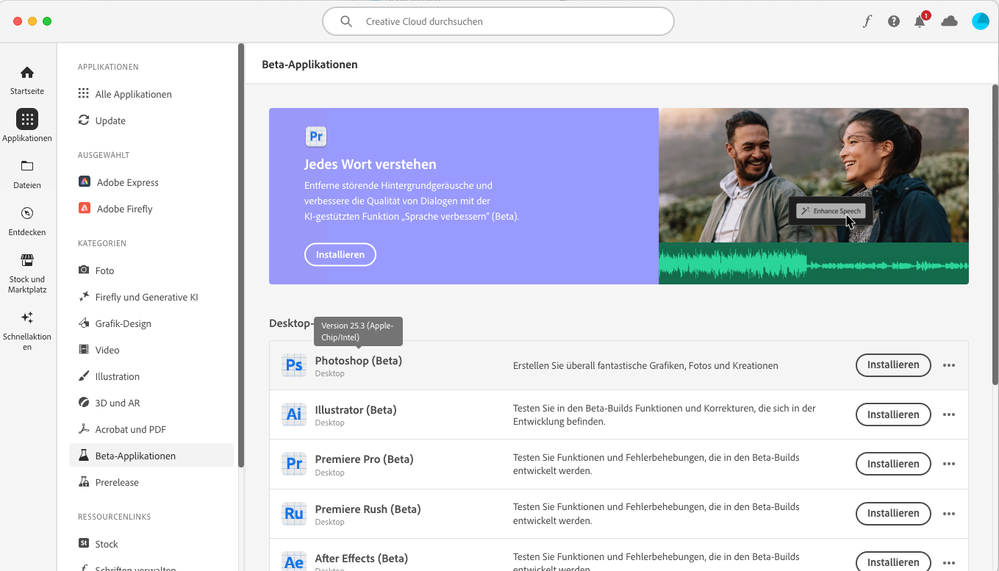Select Beta-Applikationen category

coord(151,456)
